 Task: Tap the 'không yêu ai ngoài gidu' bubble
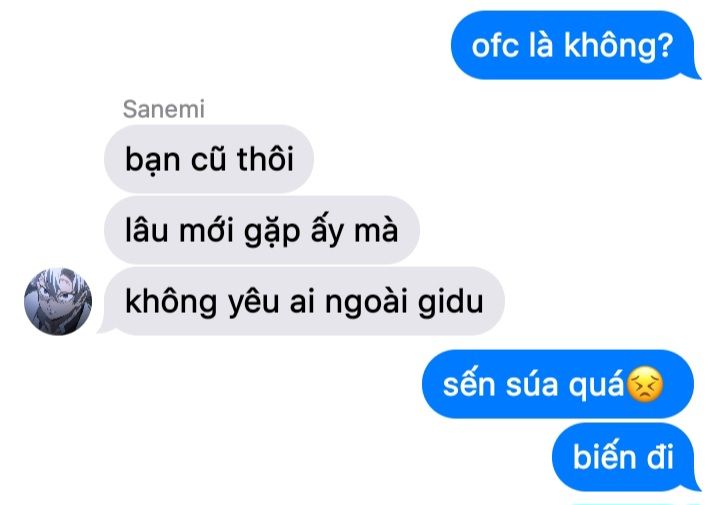[304, 301]
